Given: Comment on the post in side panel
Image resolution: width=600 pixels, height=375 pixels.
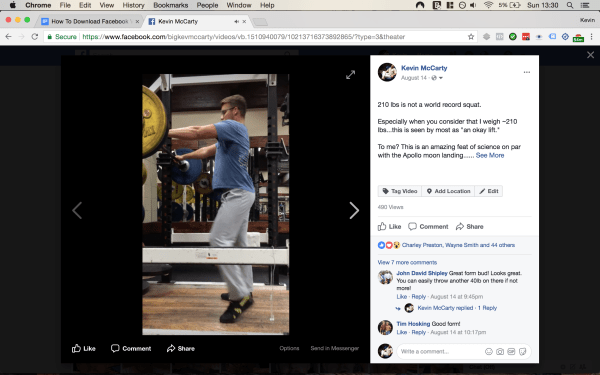Looking at the screenshot, I should (428, 227).
